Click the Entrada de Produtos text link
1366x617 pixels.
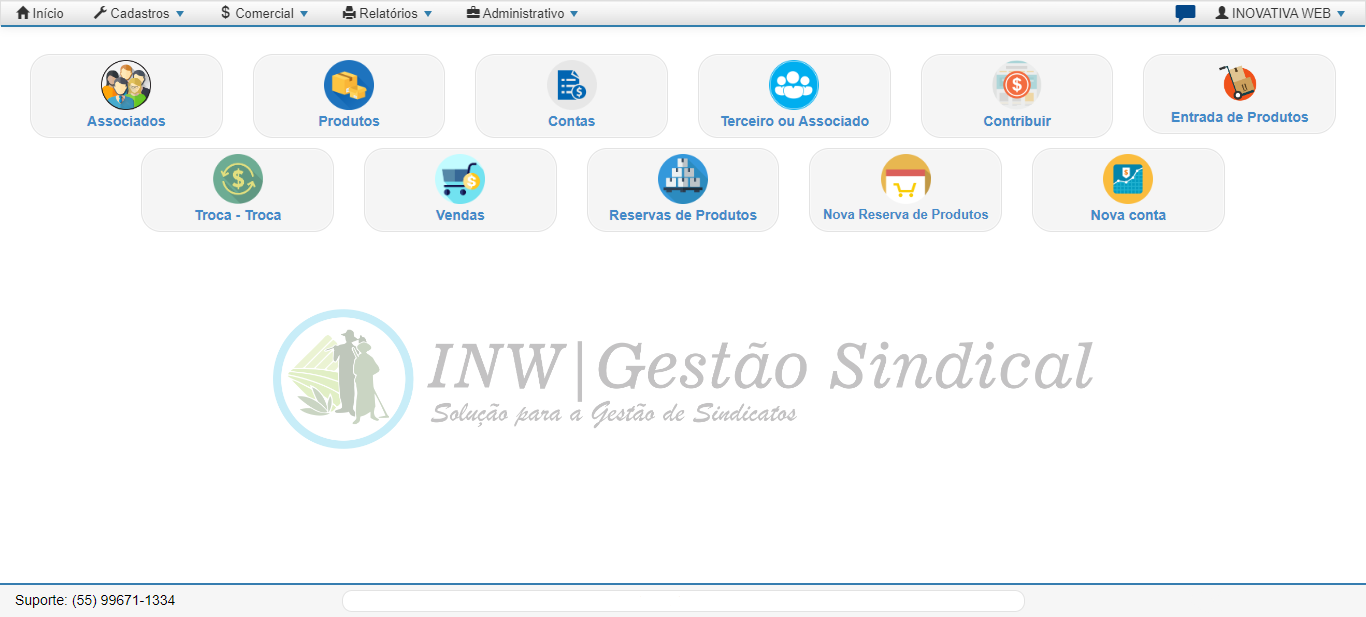[1239, 117]
